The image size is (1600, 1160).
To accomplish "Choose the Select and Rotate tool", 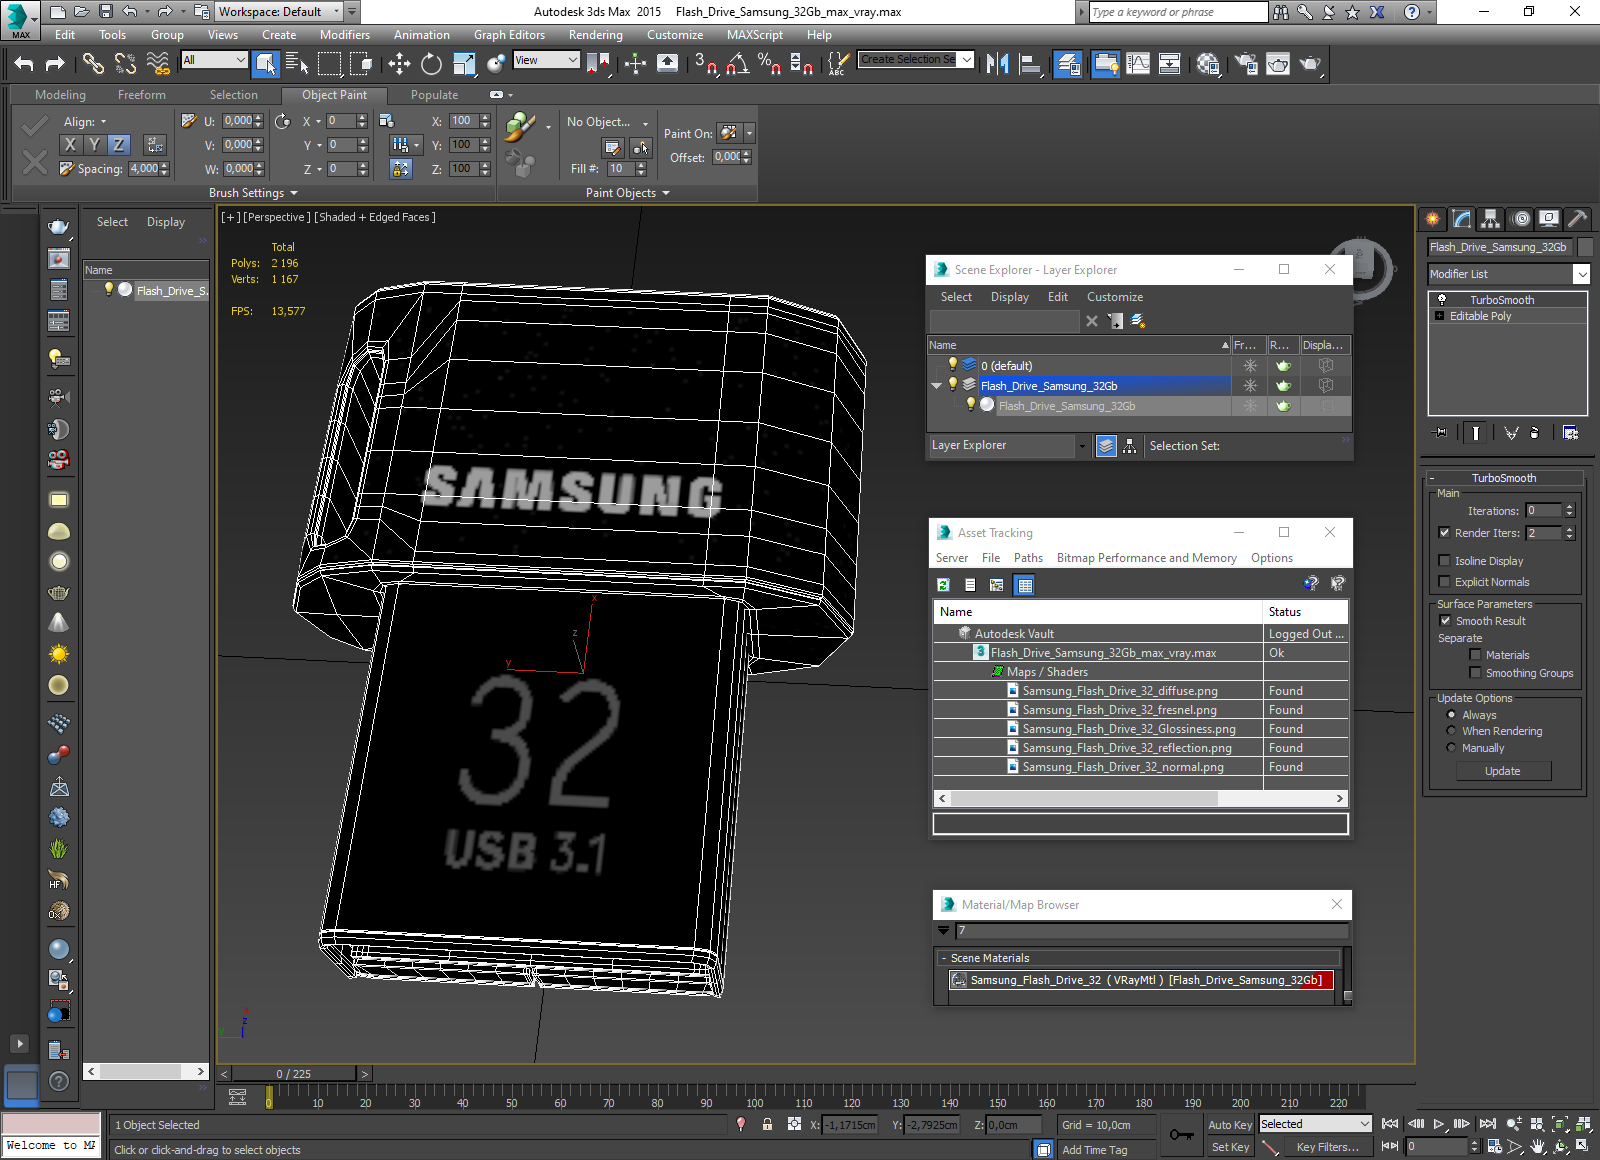I will tap(431, 64).
